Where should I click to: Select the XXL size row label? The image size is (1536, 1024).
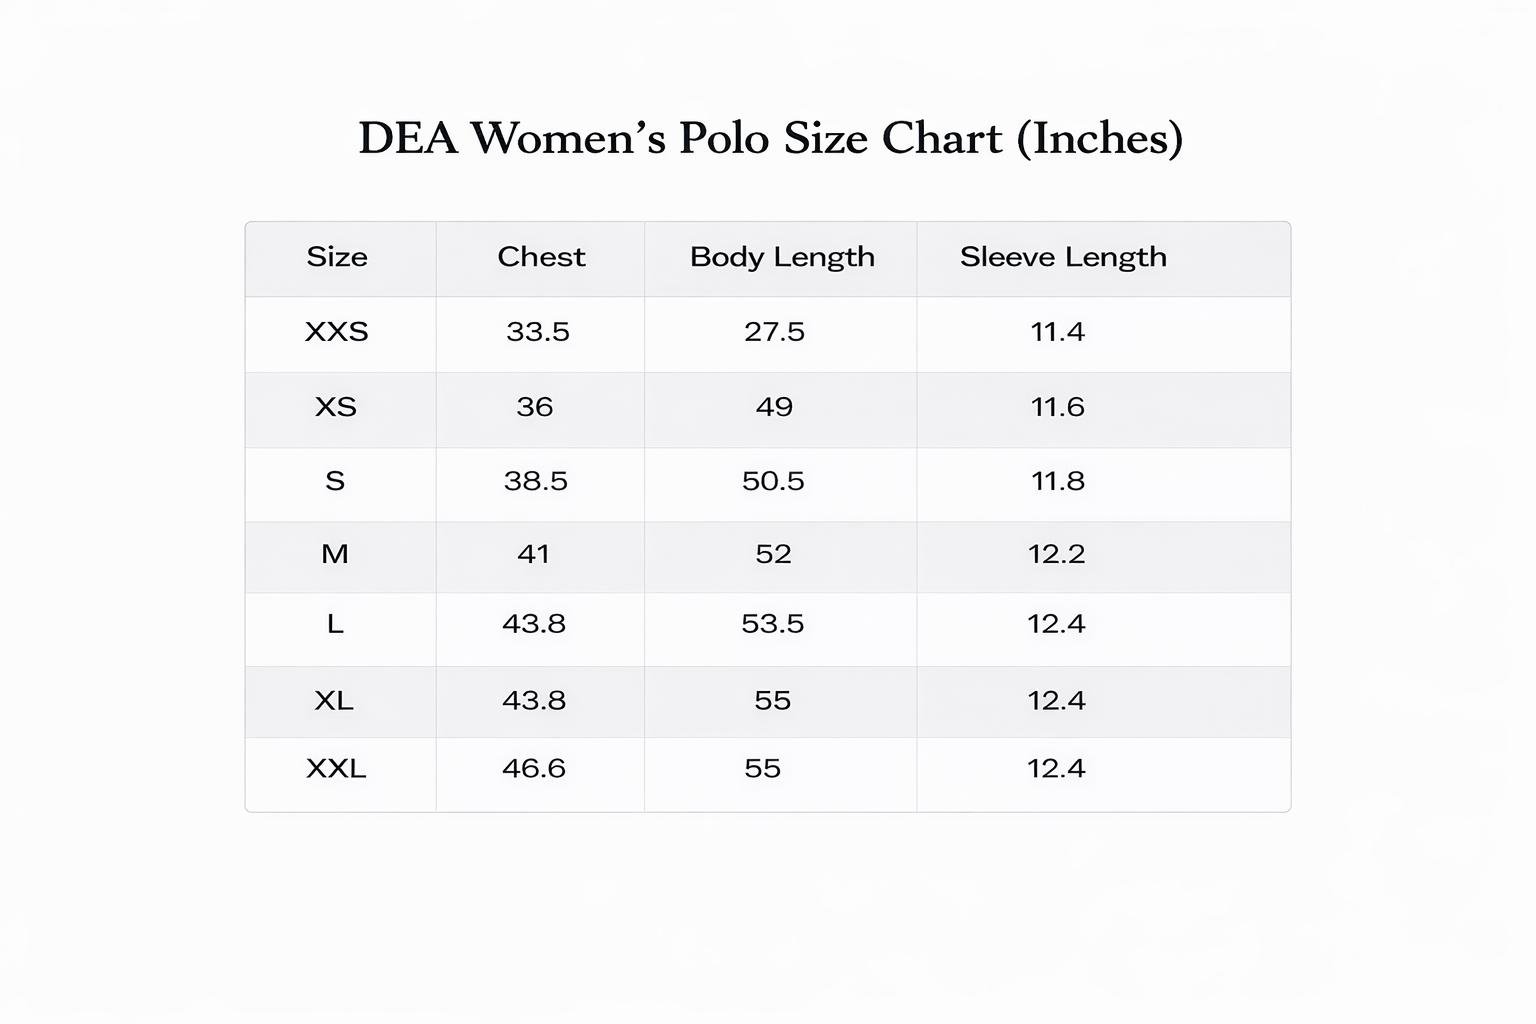pyautogui.click(x=336, y=768)
